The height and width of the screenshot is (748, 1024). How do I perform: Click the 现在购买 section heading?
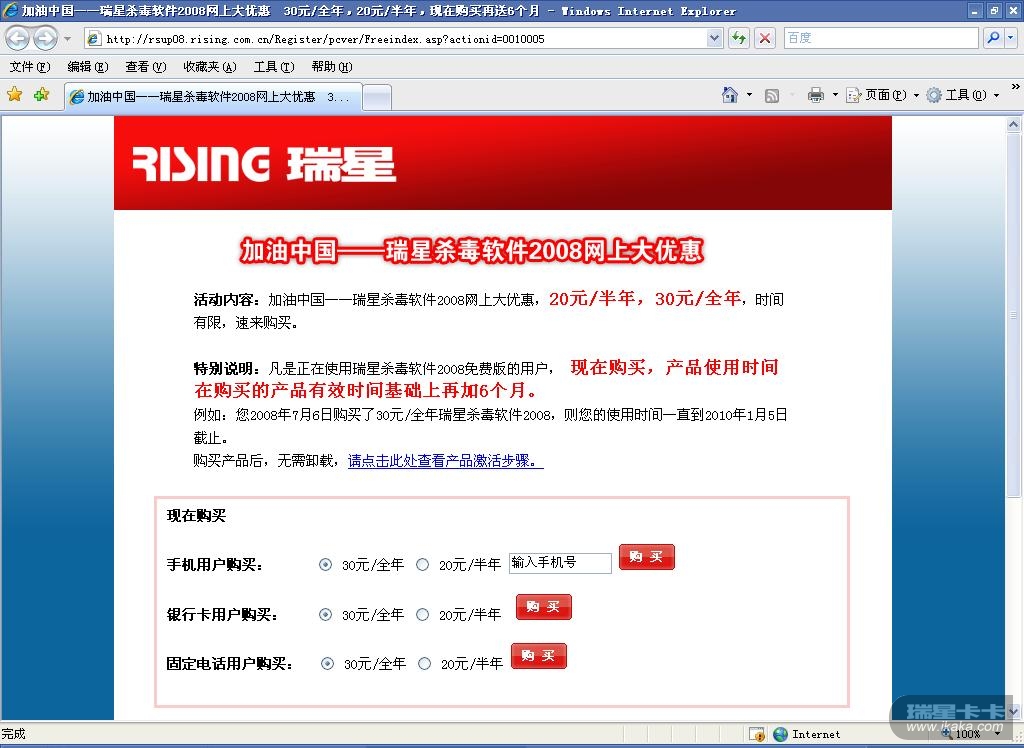point(196,516)
